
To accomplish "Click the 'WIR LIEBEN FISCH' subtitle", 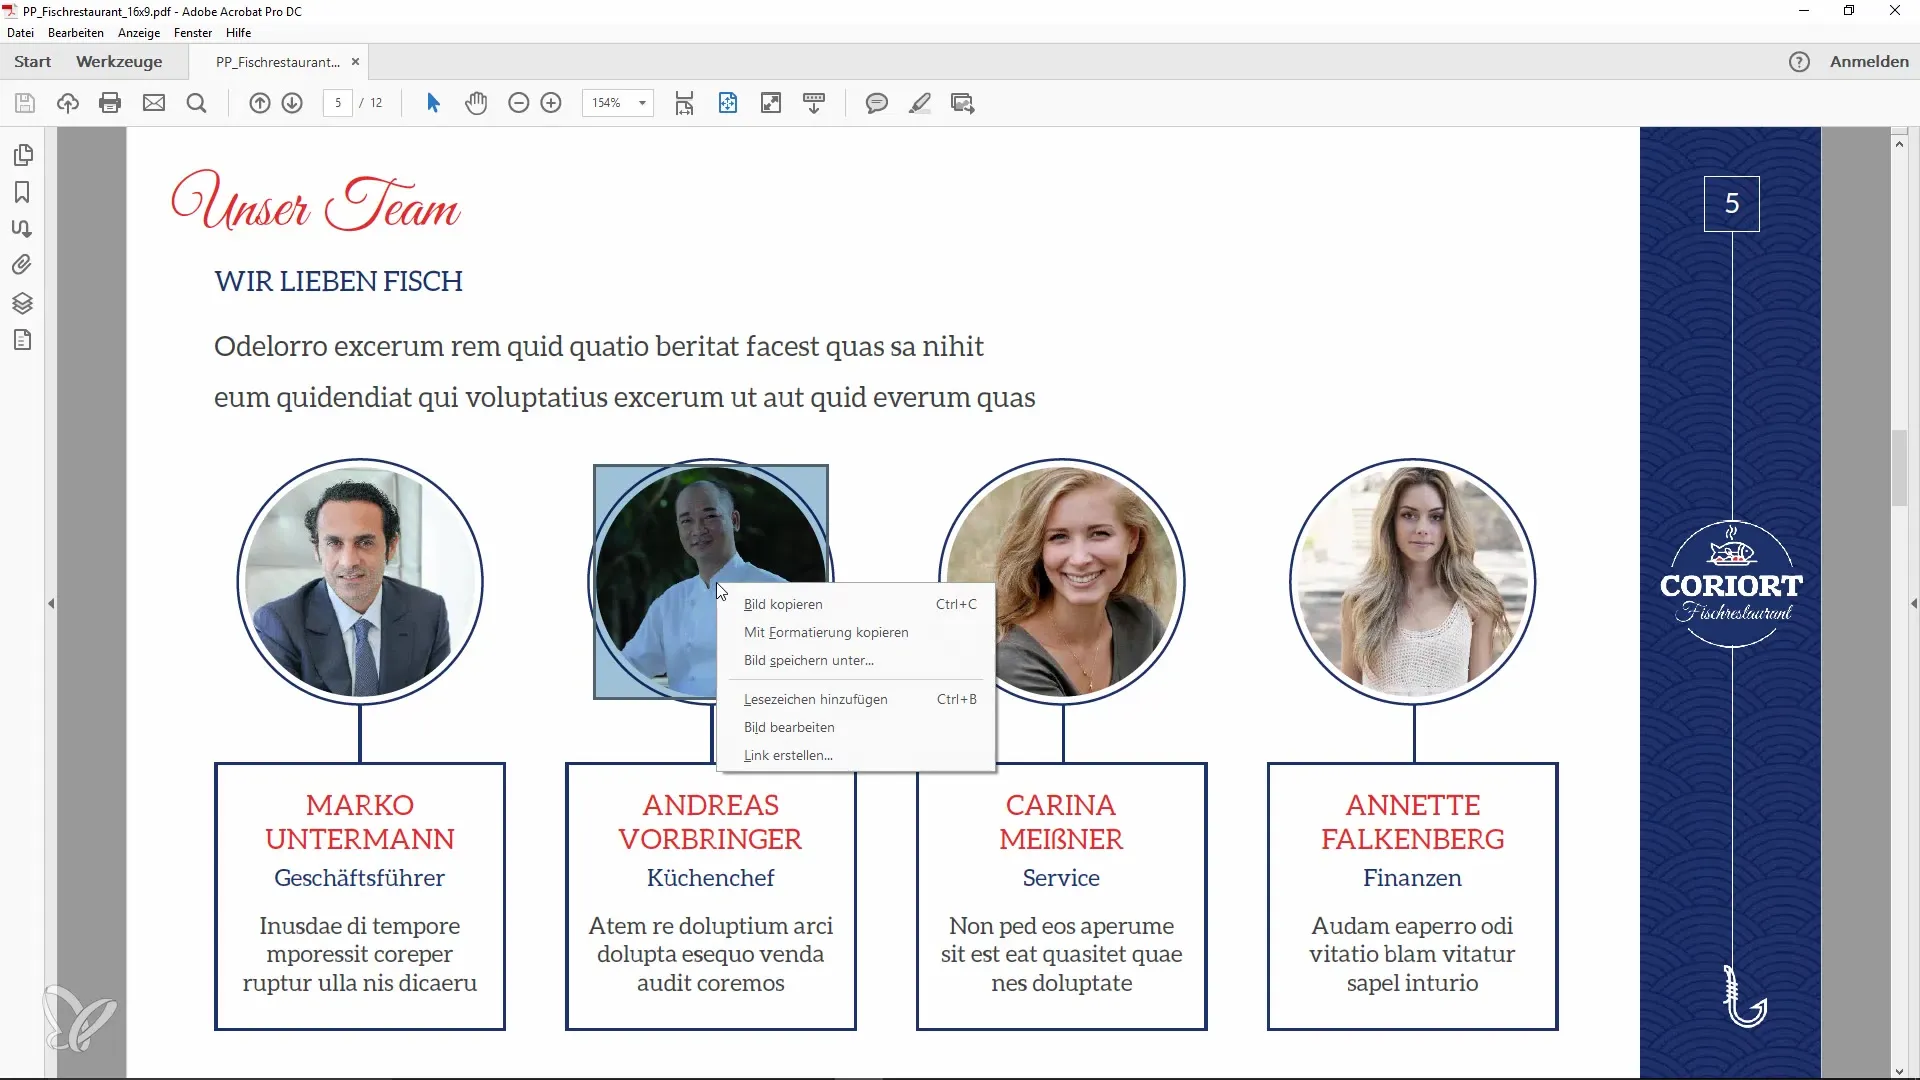I will [338, 282].
